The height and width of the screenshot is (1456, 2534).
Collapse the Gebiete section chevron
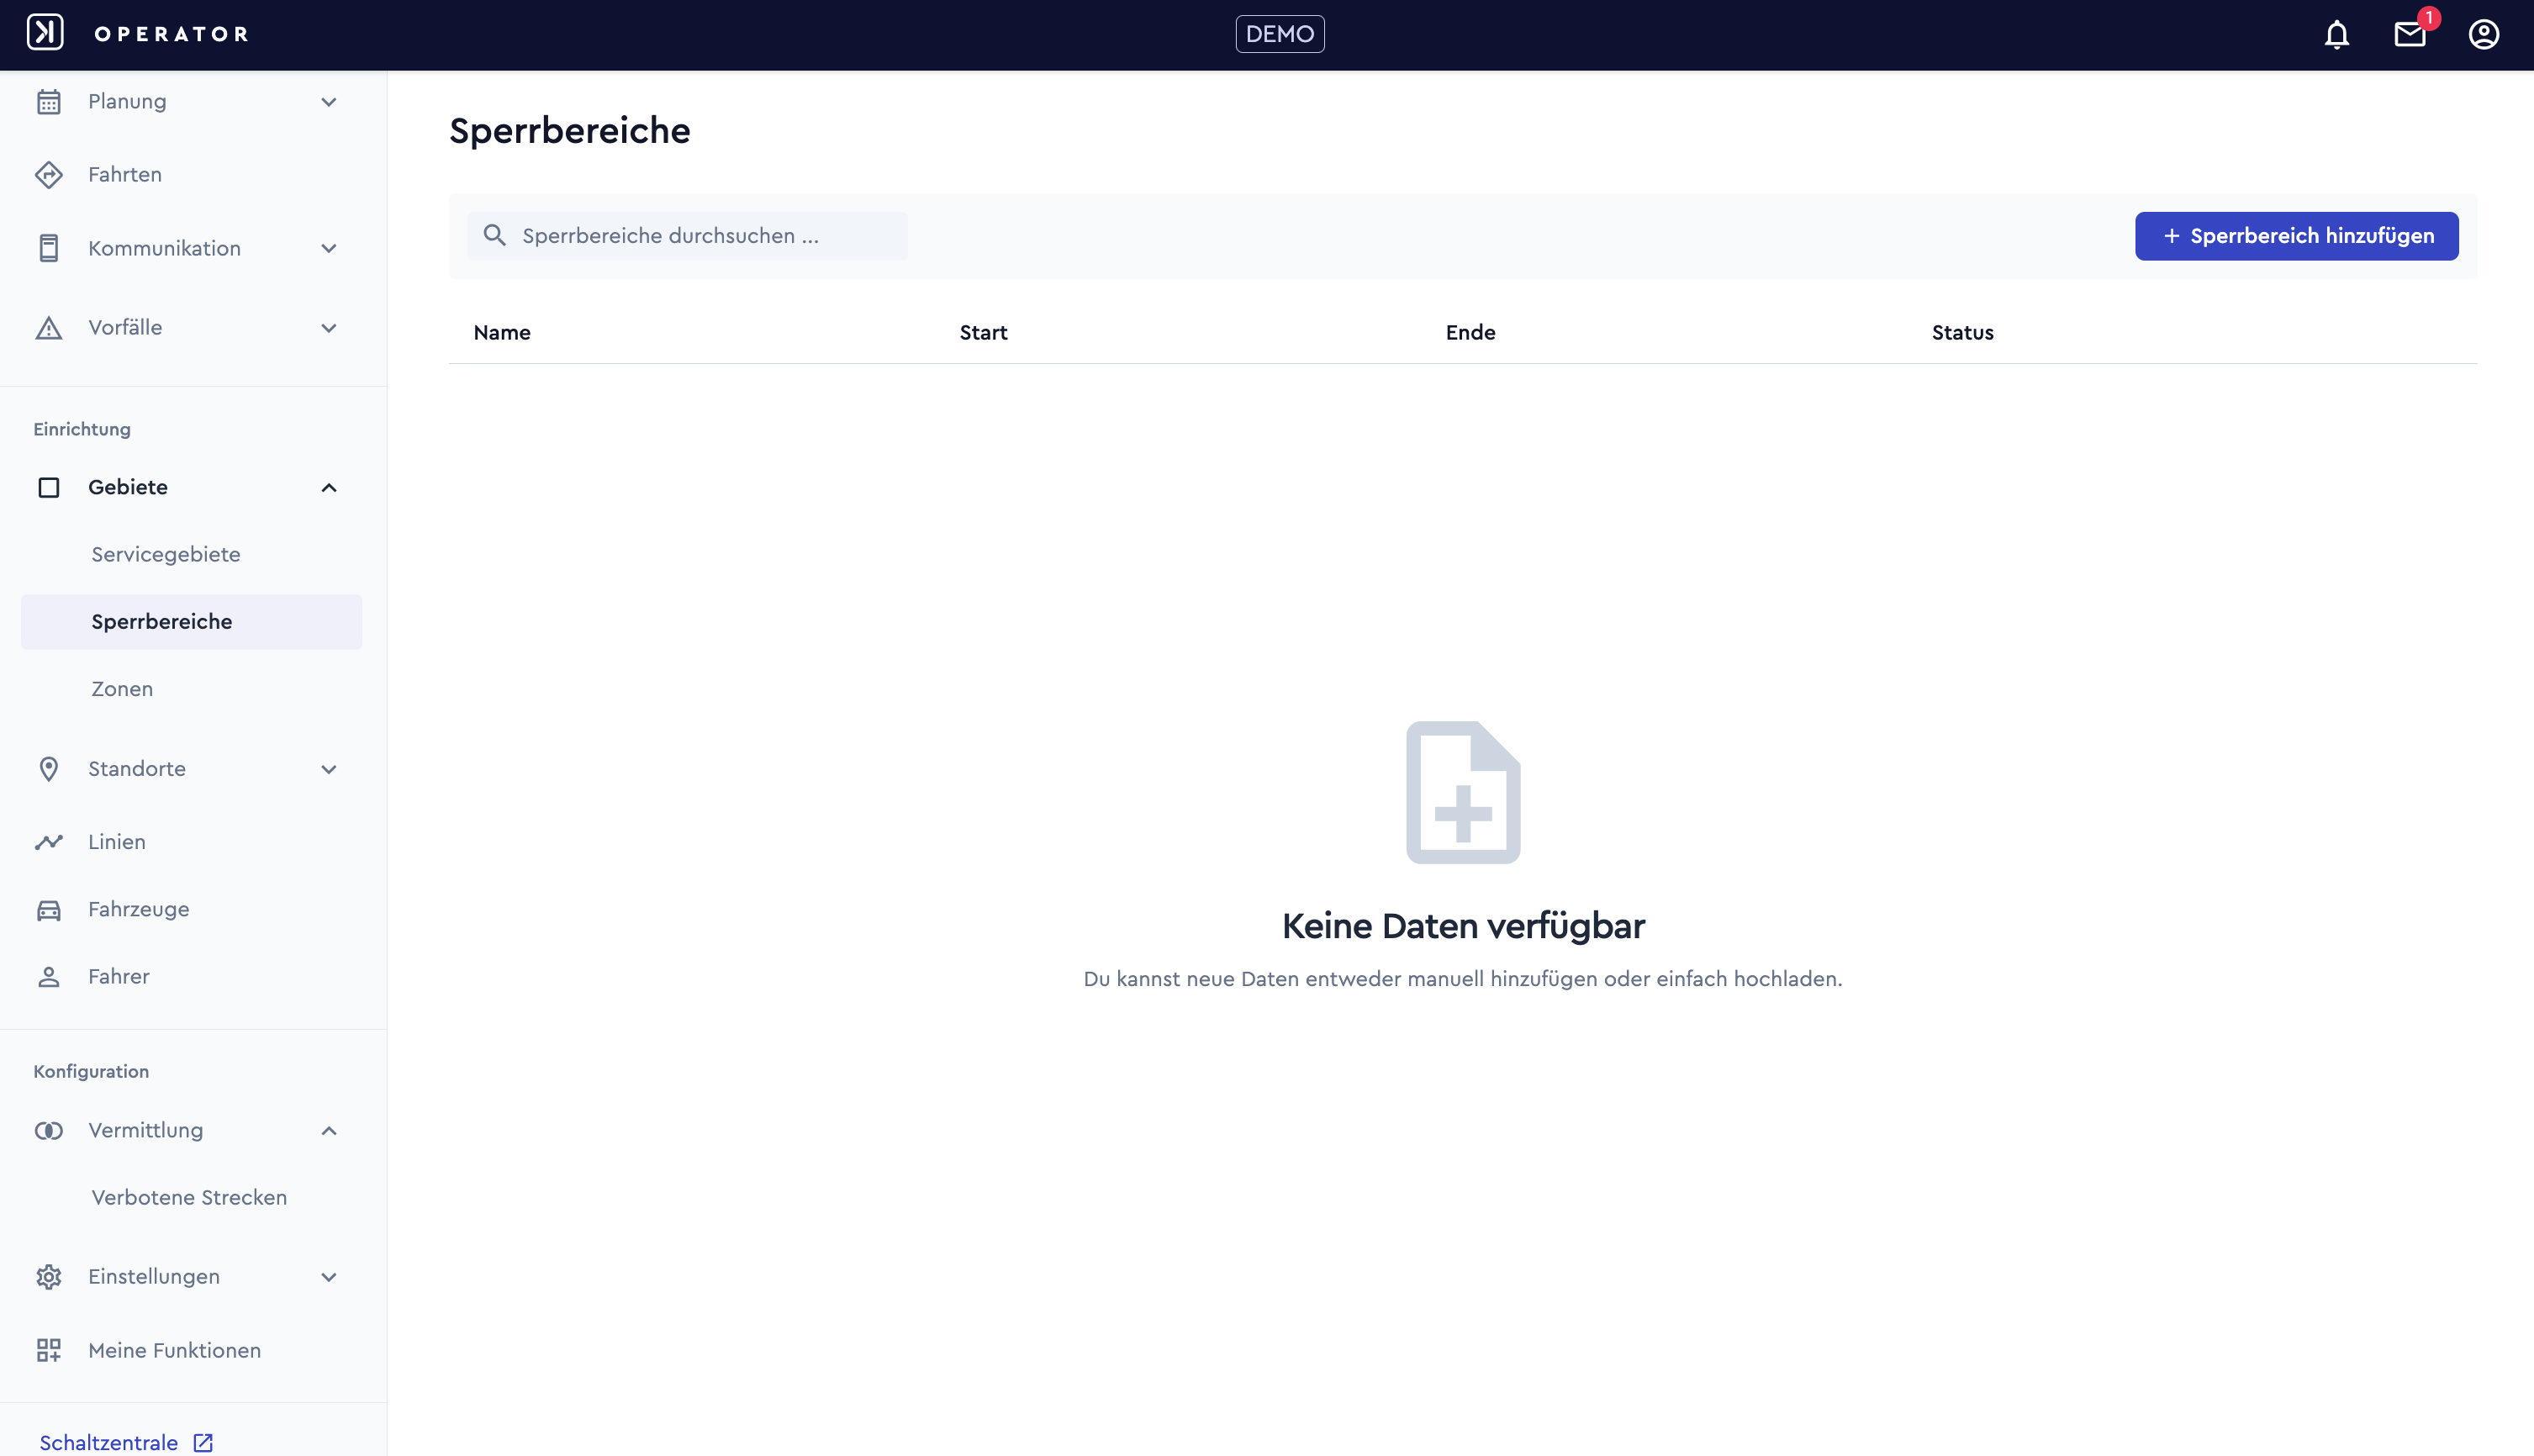[329, 487]
